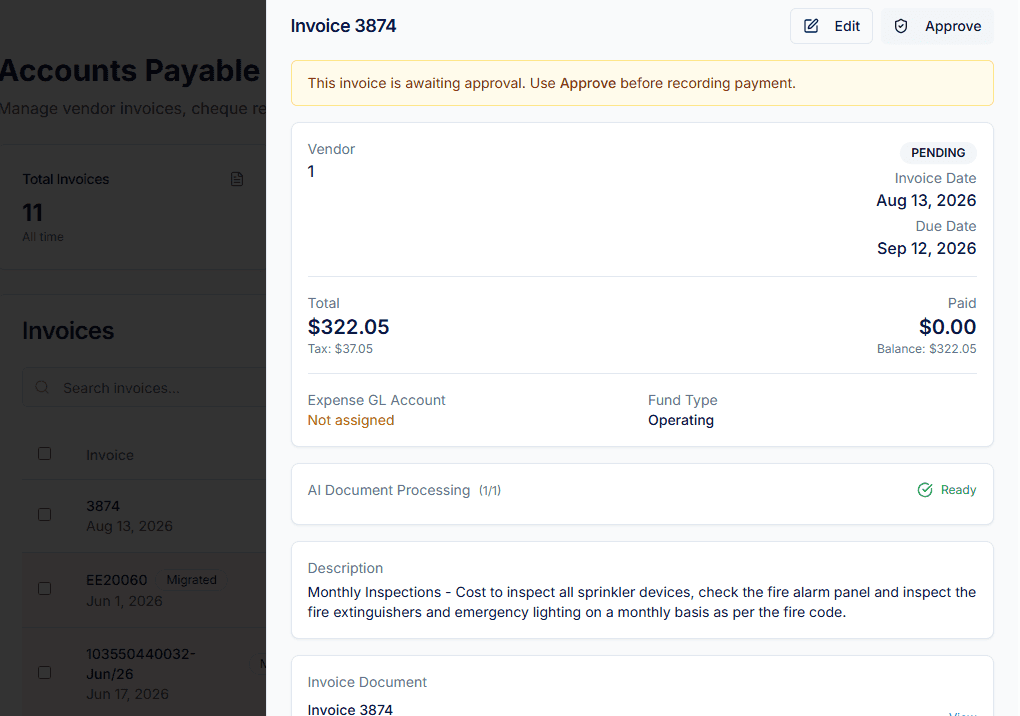Select invoice row 103550440032-Jun/26
Viewport: 1020px width, 716px height.
coord(144,673)
